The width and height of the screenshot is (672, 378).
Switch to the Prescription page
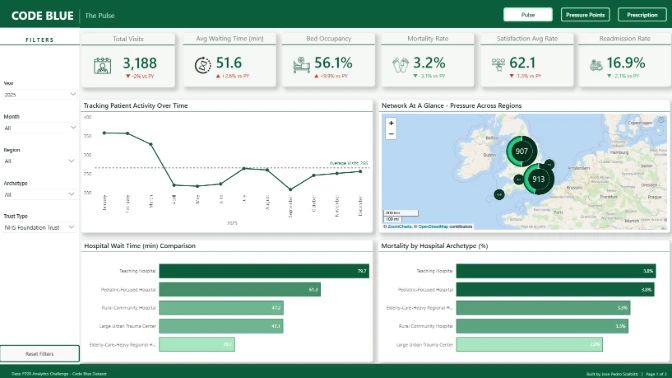pyautogui.click(x=642, y=15)
